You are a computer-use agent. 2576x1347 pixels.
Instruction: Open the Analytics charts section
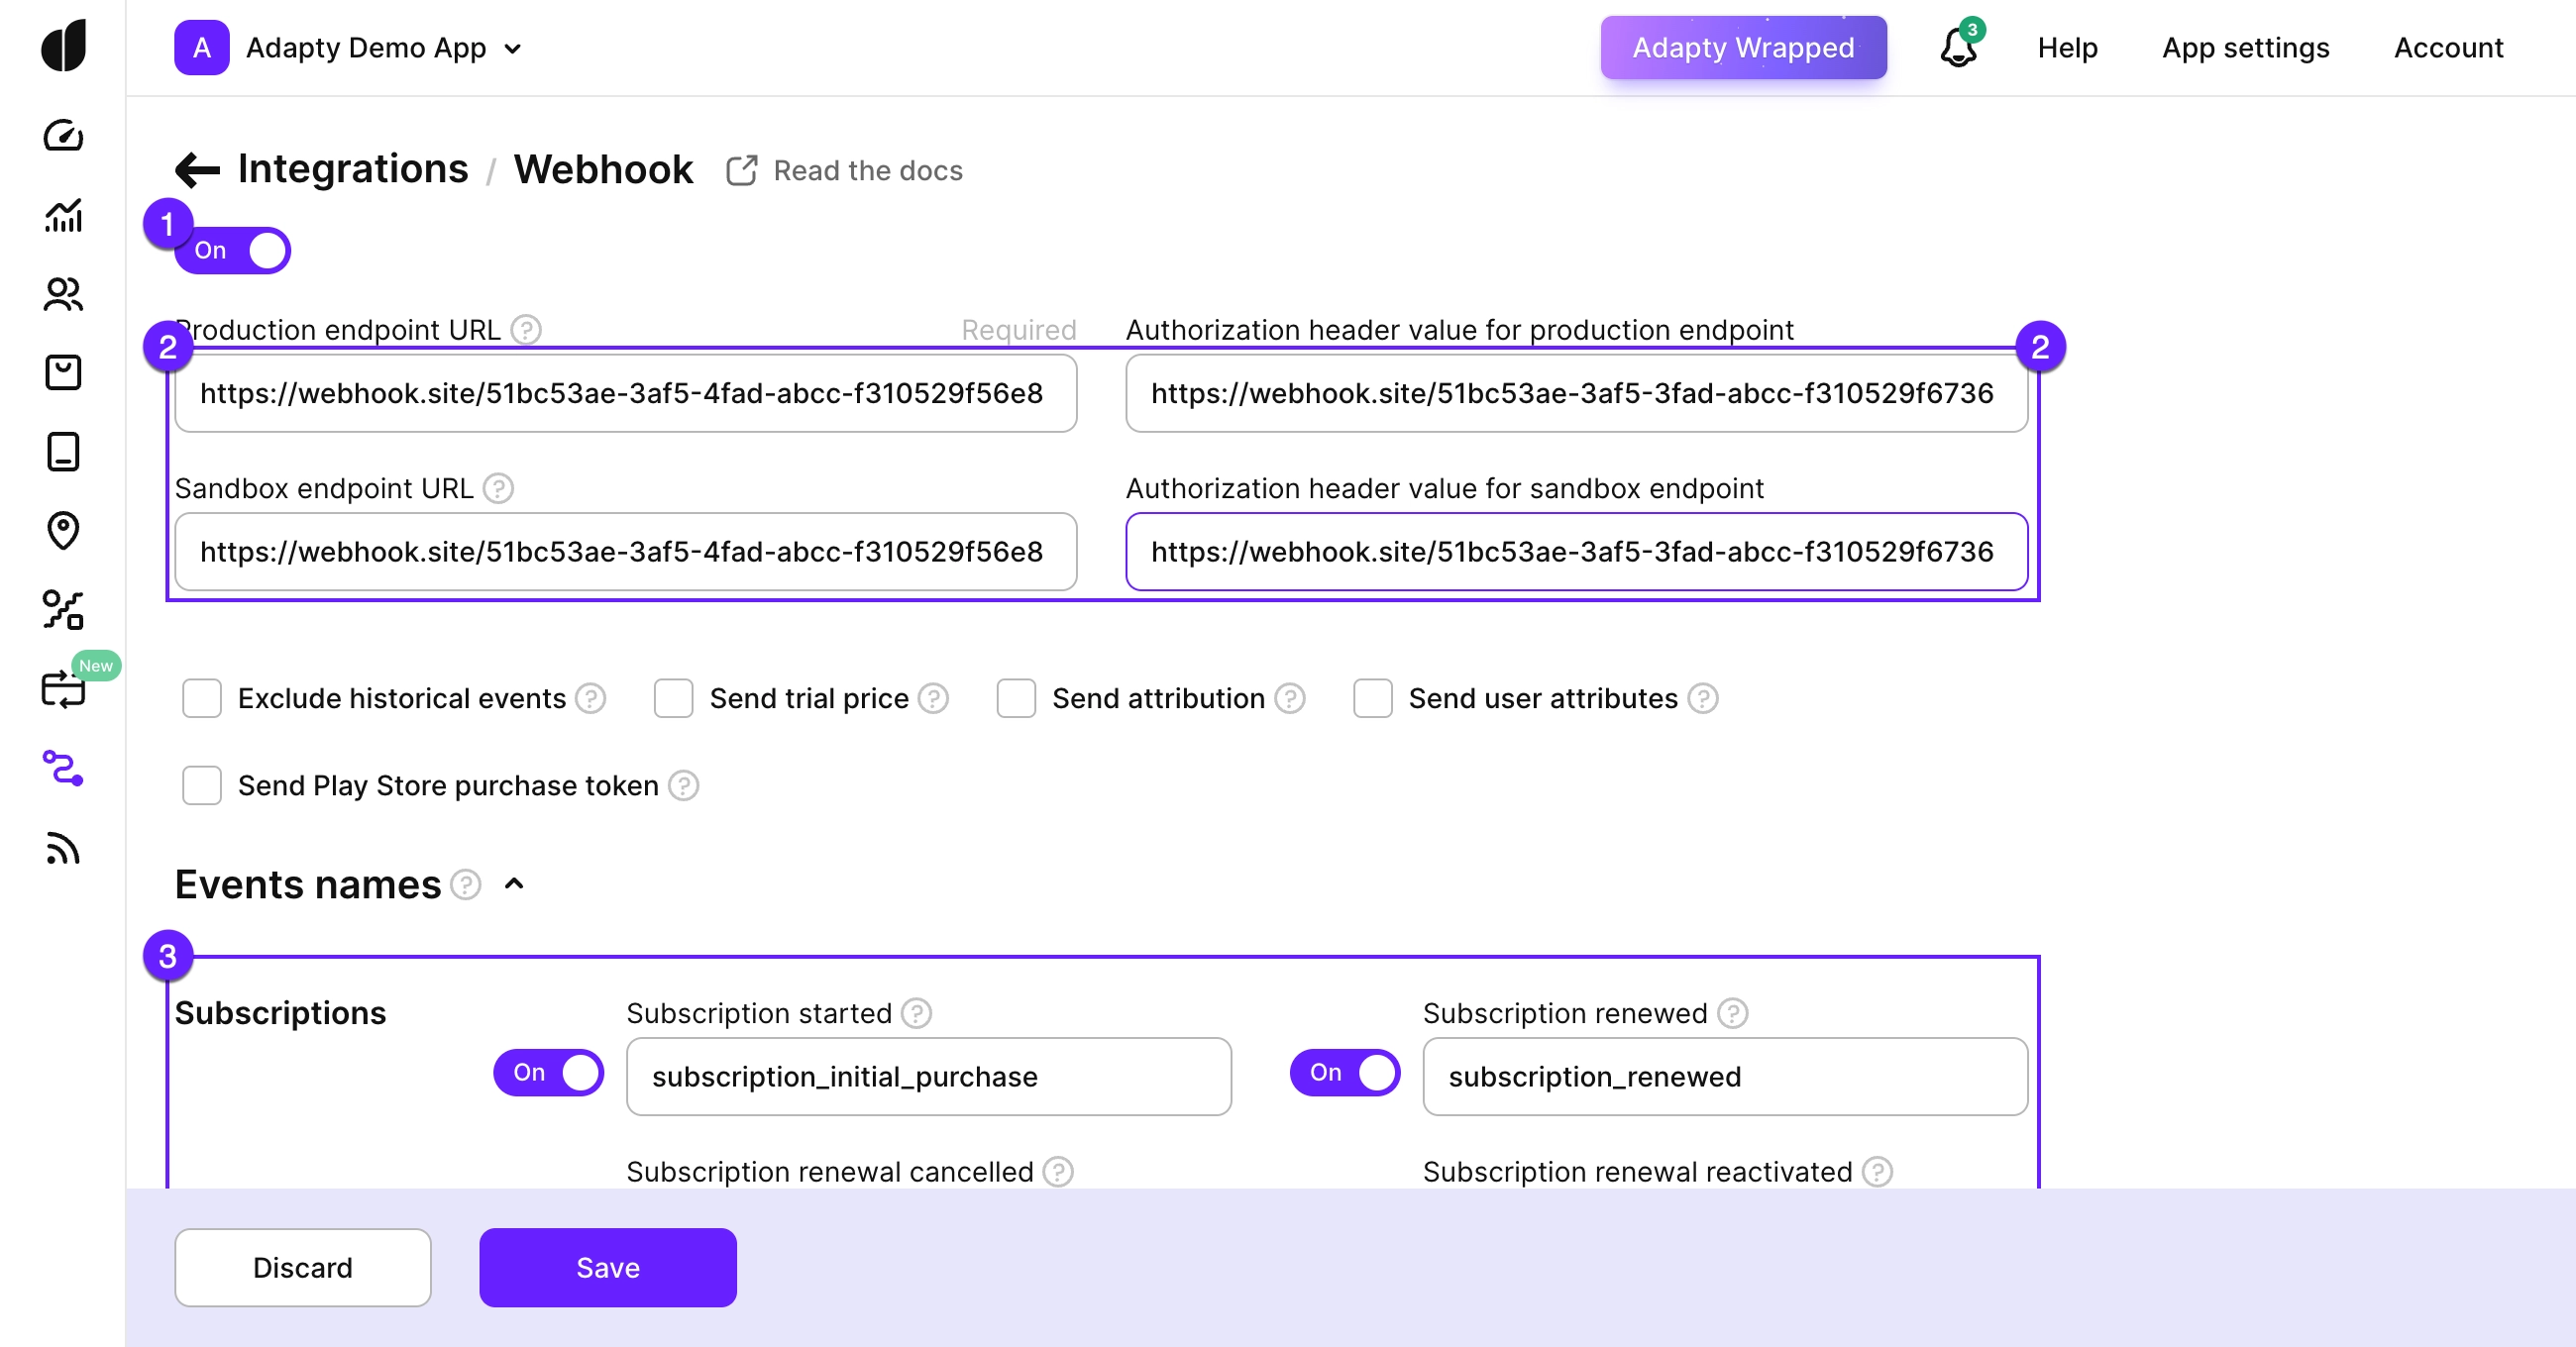pyautogui.click(x=63, y=217)
